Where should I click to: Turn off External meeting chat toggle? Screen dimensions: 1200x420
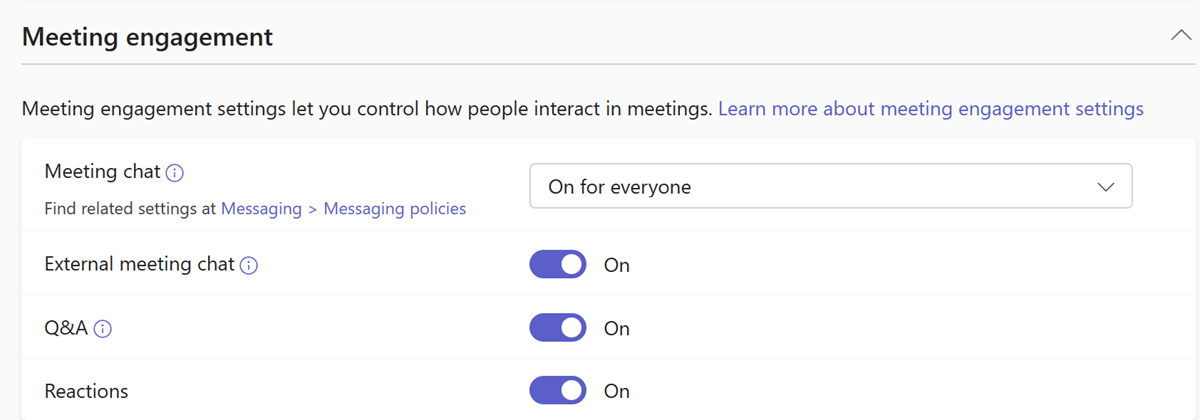click(558, 265)
